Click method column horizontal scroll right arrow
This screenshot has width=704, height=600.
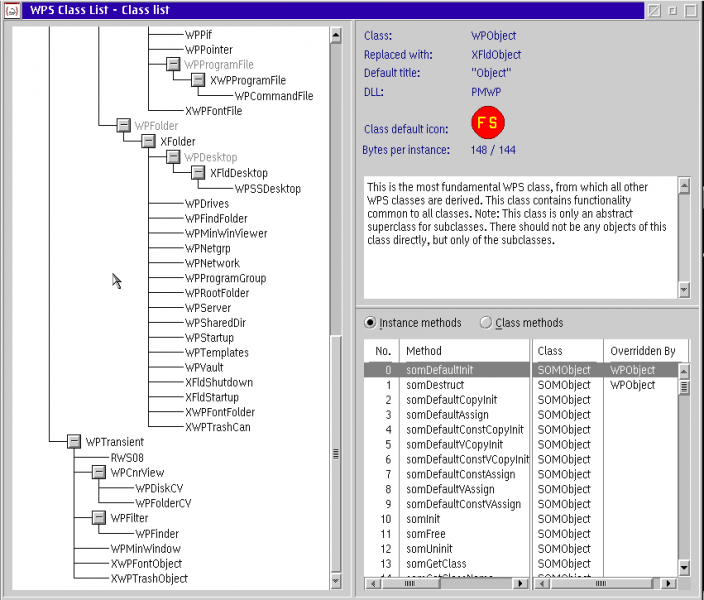pyautogui.click(x=520, y=583)
